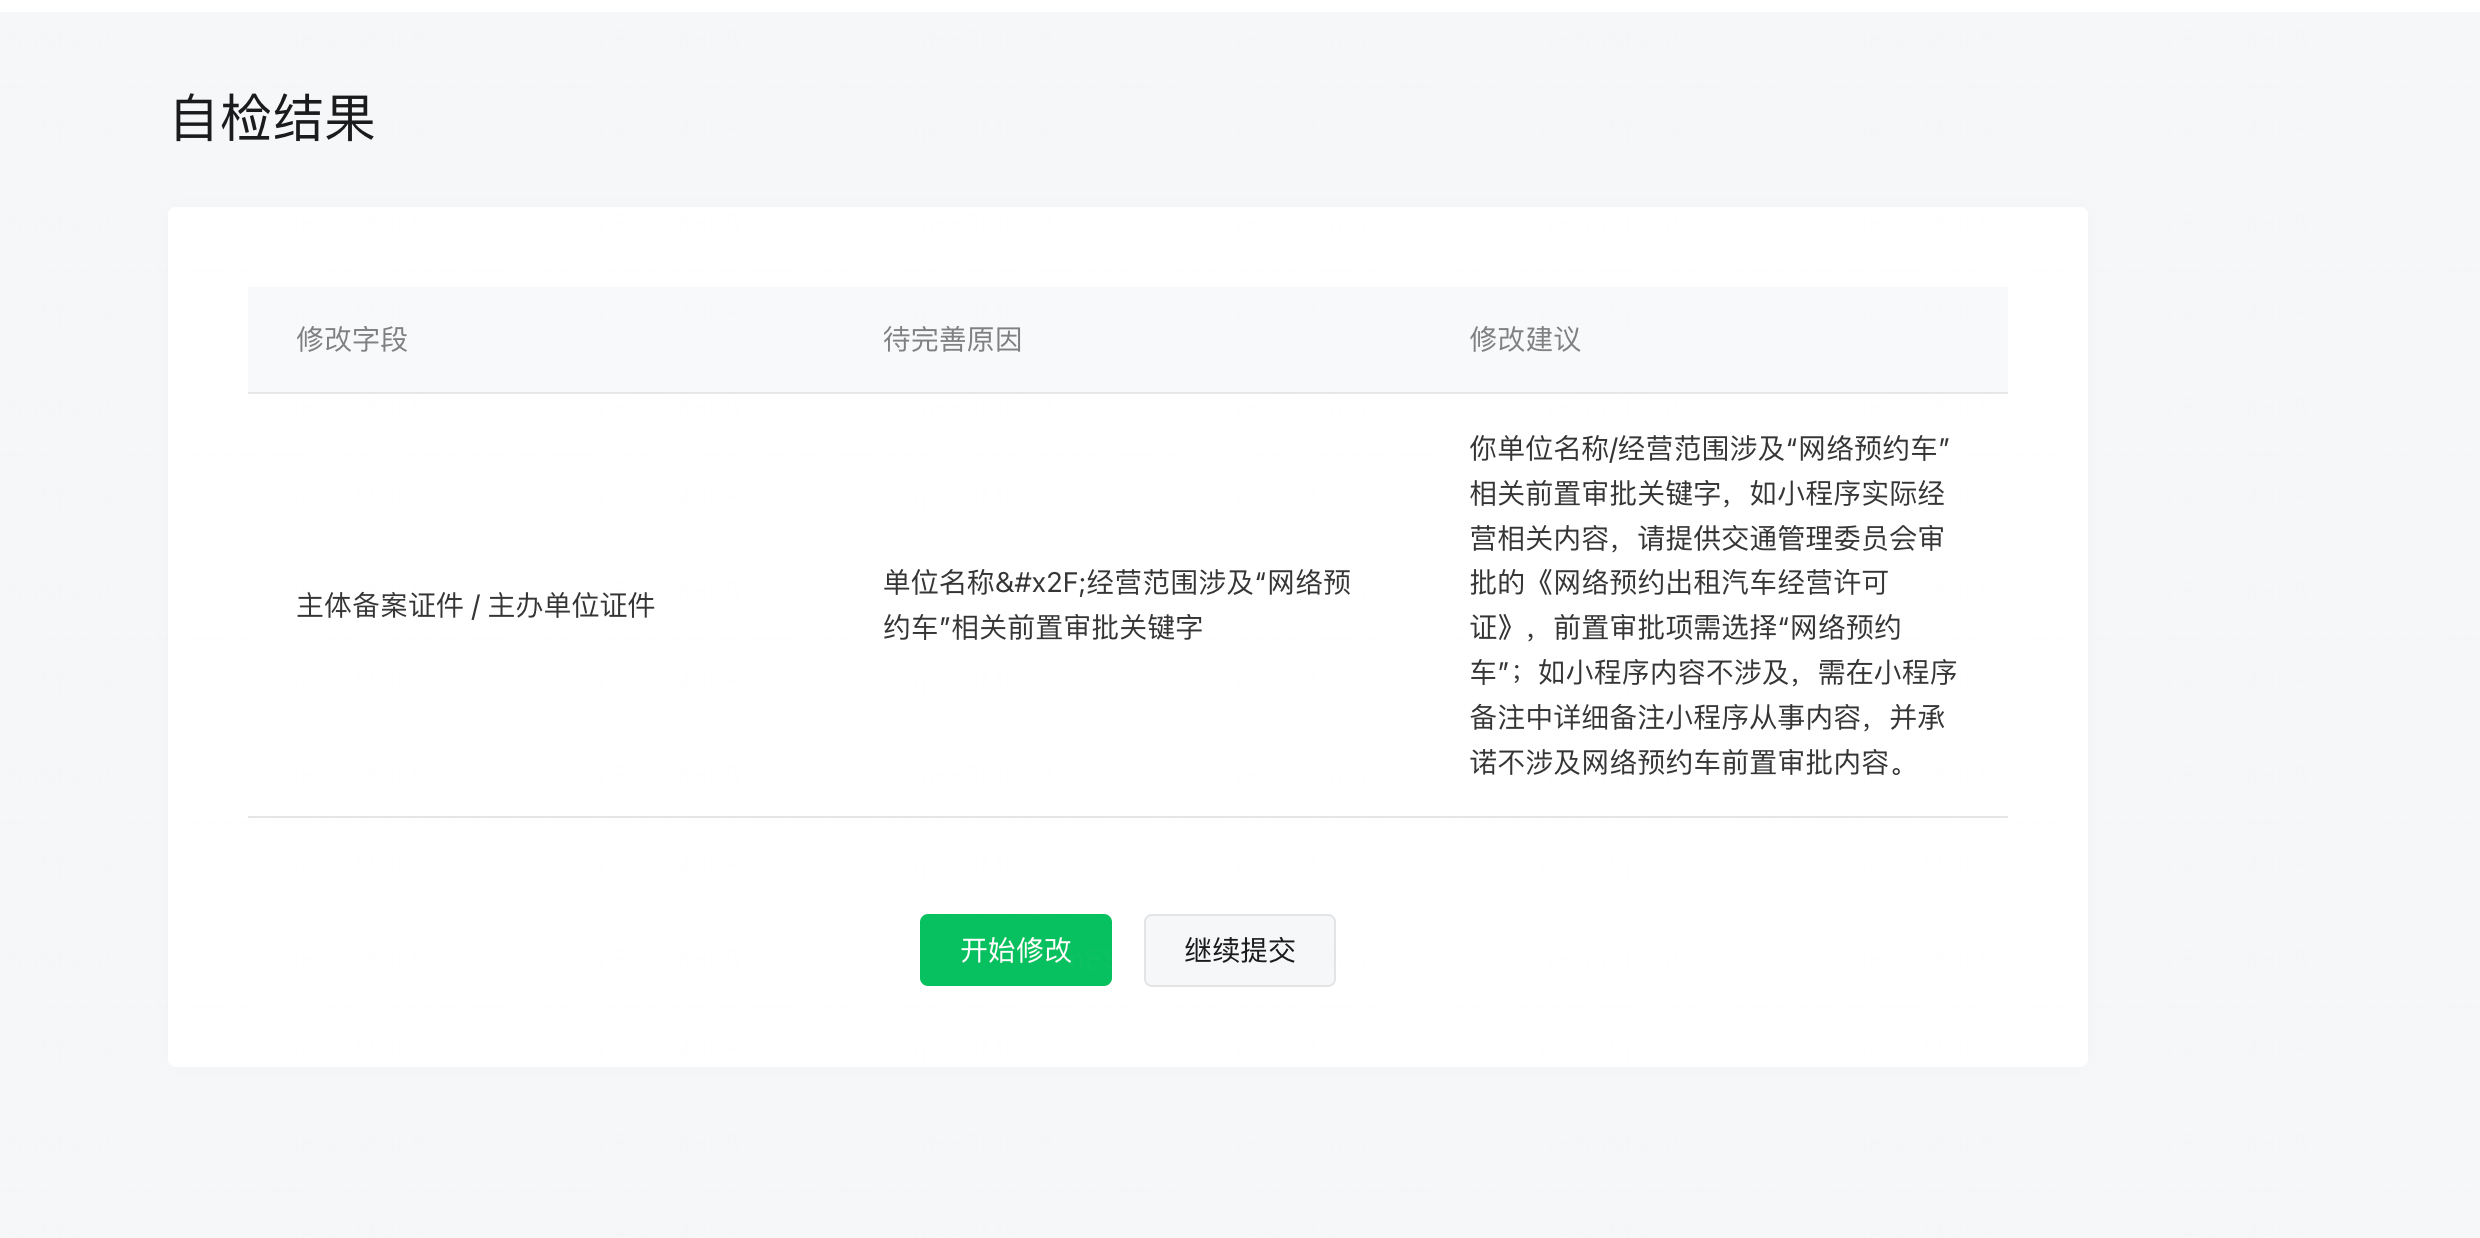Click the 主体备案证件 / 主办单位证件 cell
2480x1238 pixels.
click(x=475, y=605)
